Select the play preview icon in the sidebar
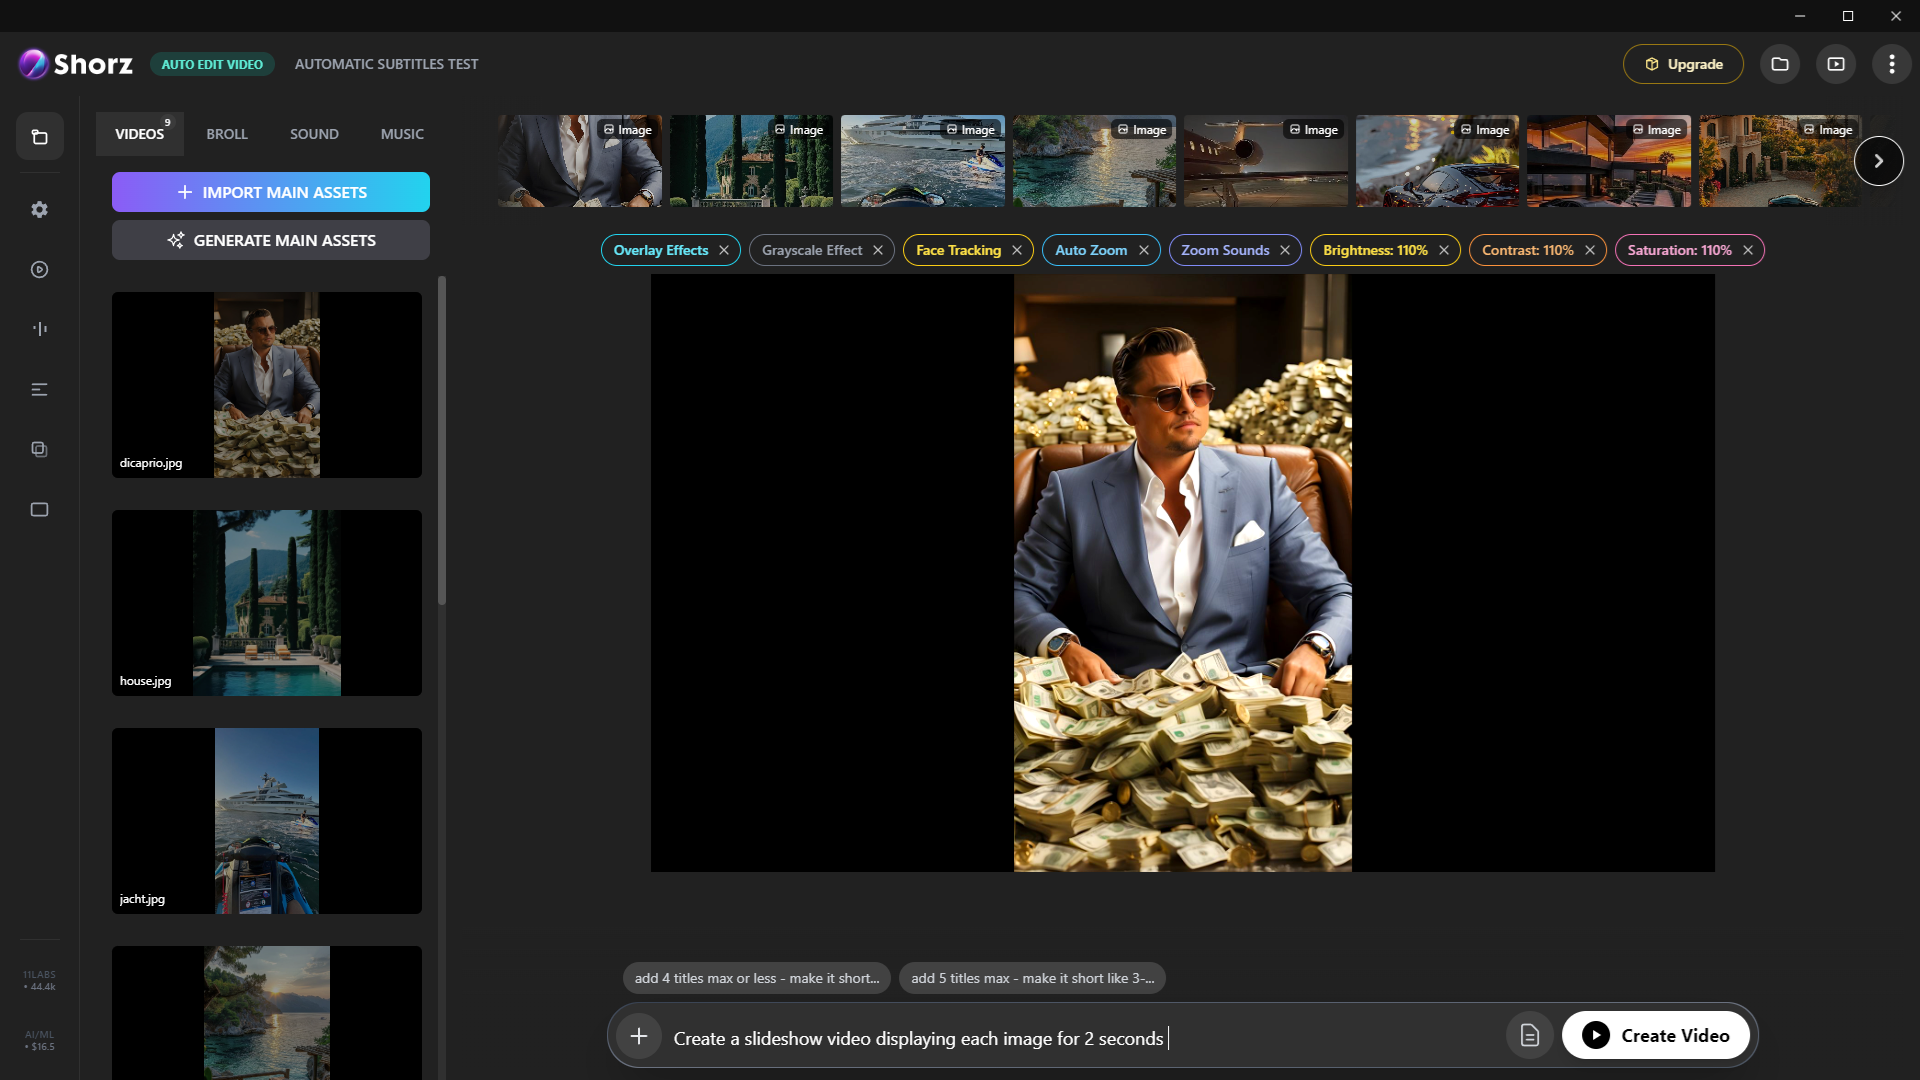This screenshot has height=1080, width=1920. point(39,269)
